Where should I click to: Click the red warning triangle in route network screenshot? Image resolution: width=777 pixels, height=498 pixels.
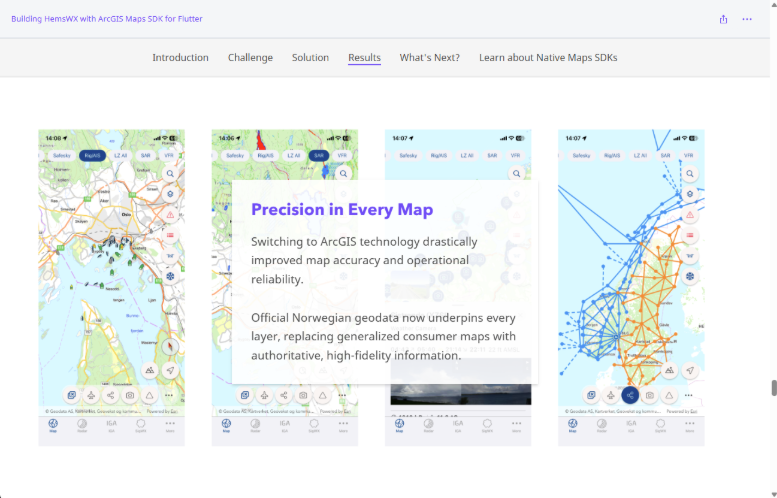pos(690,215)
